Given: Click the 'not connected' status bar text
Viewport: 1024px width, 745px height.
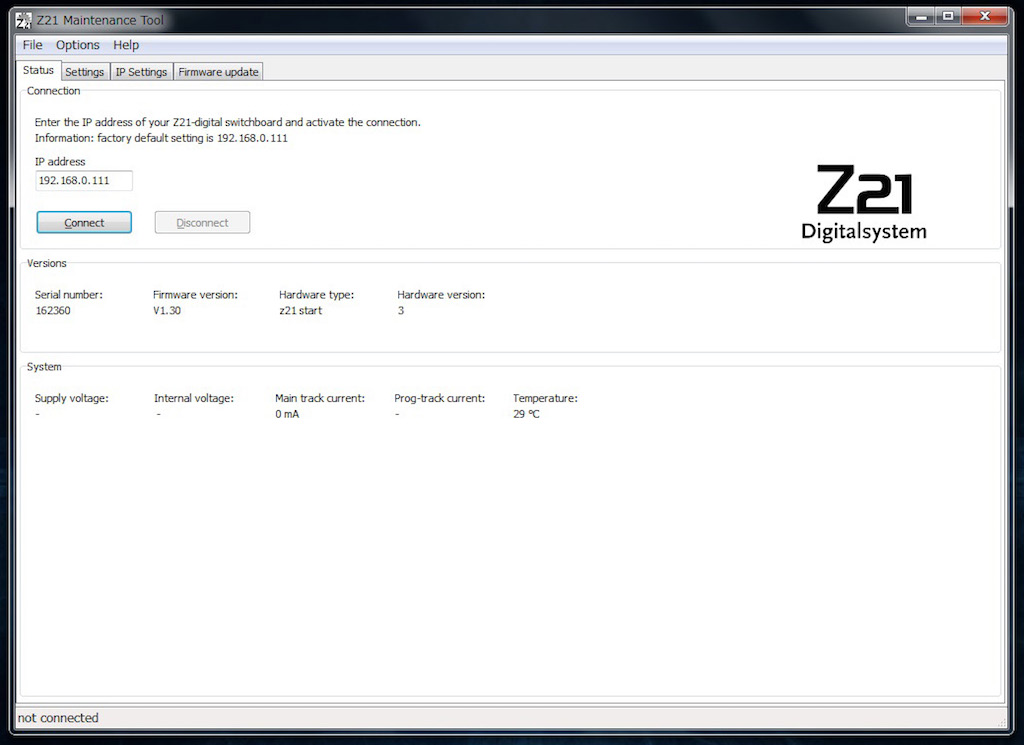Looking at the screenshot, I should (58, 718).
